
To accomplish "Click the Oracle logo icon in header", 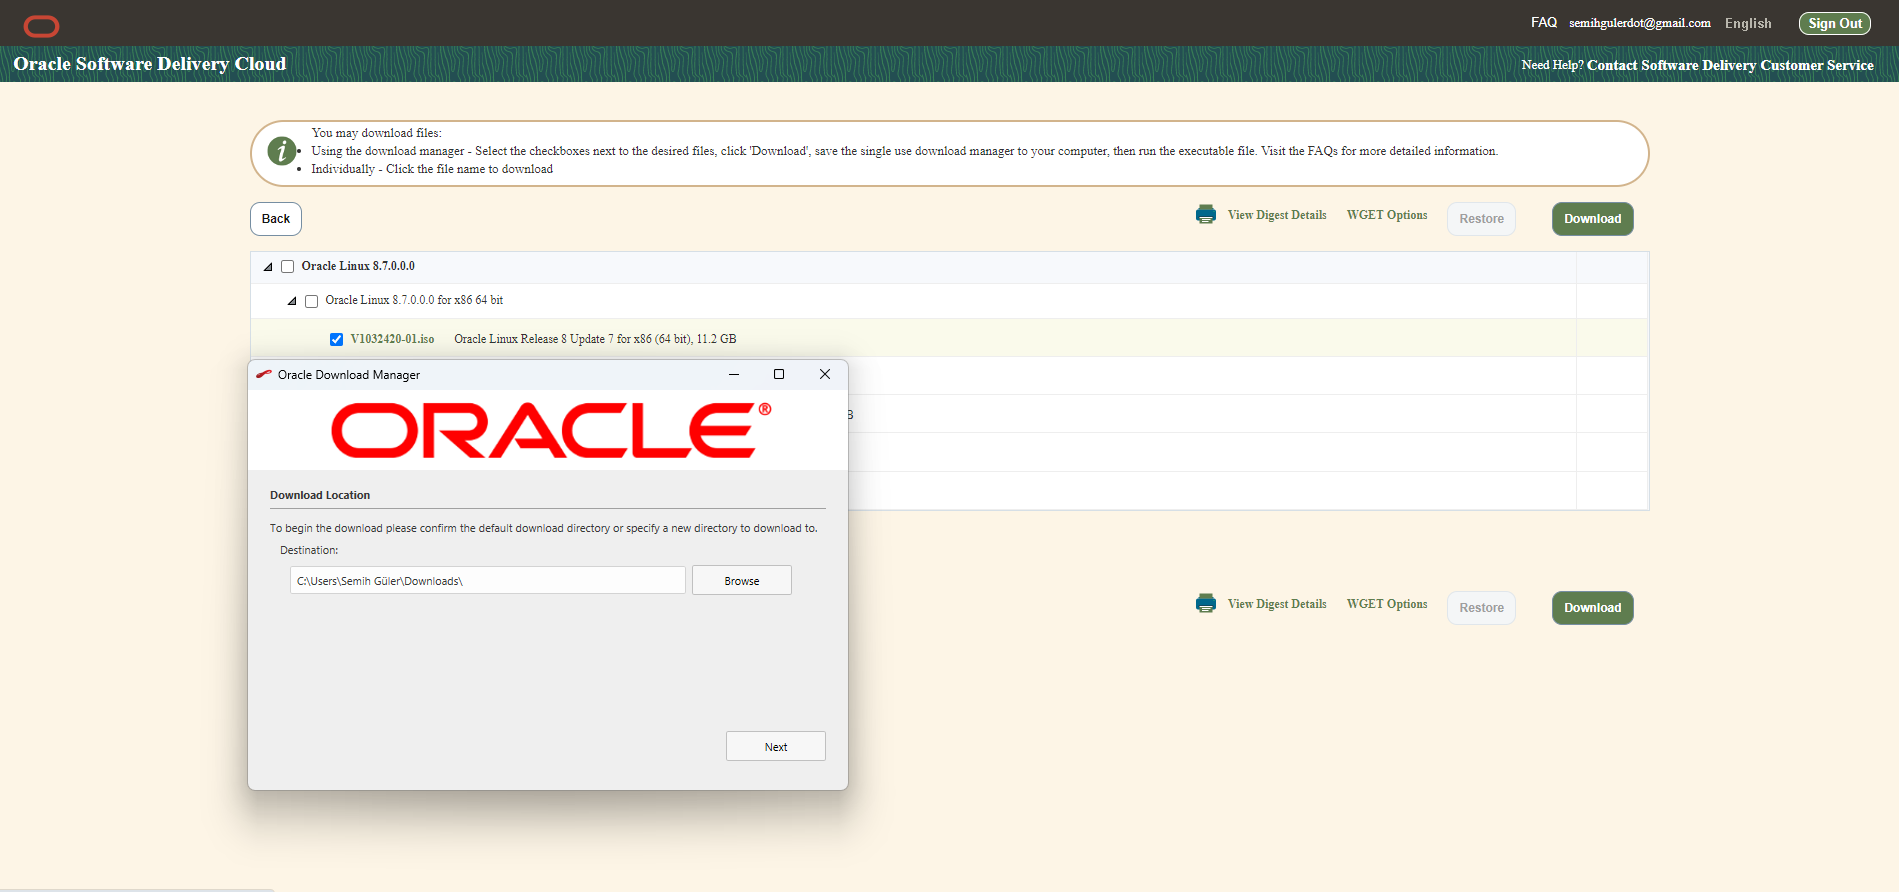I will [41, 26].
